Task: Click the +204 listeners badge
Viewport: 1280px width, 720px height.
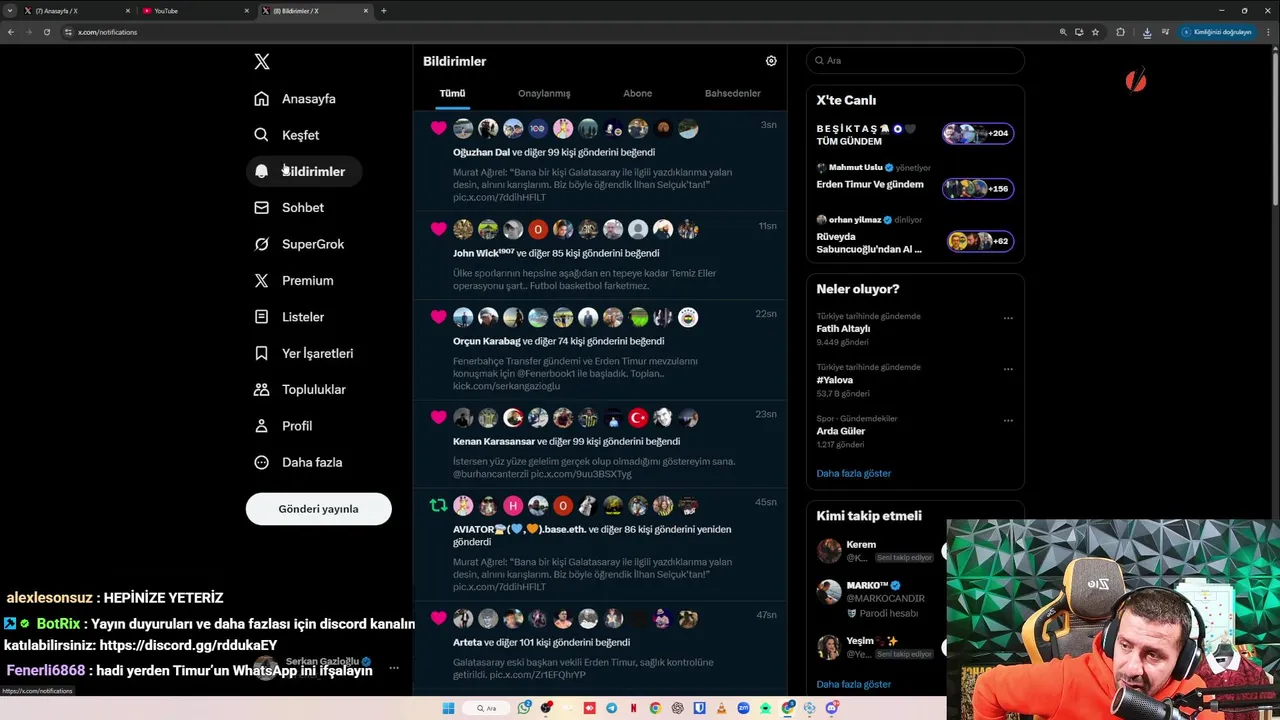Action: tap(978, 133)
